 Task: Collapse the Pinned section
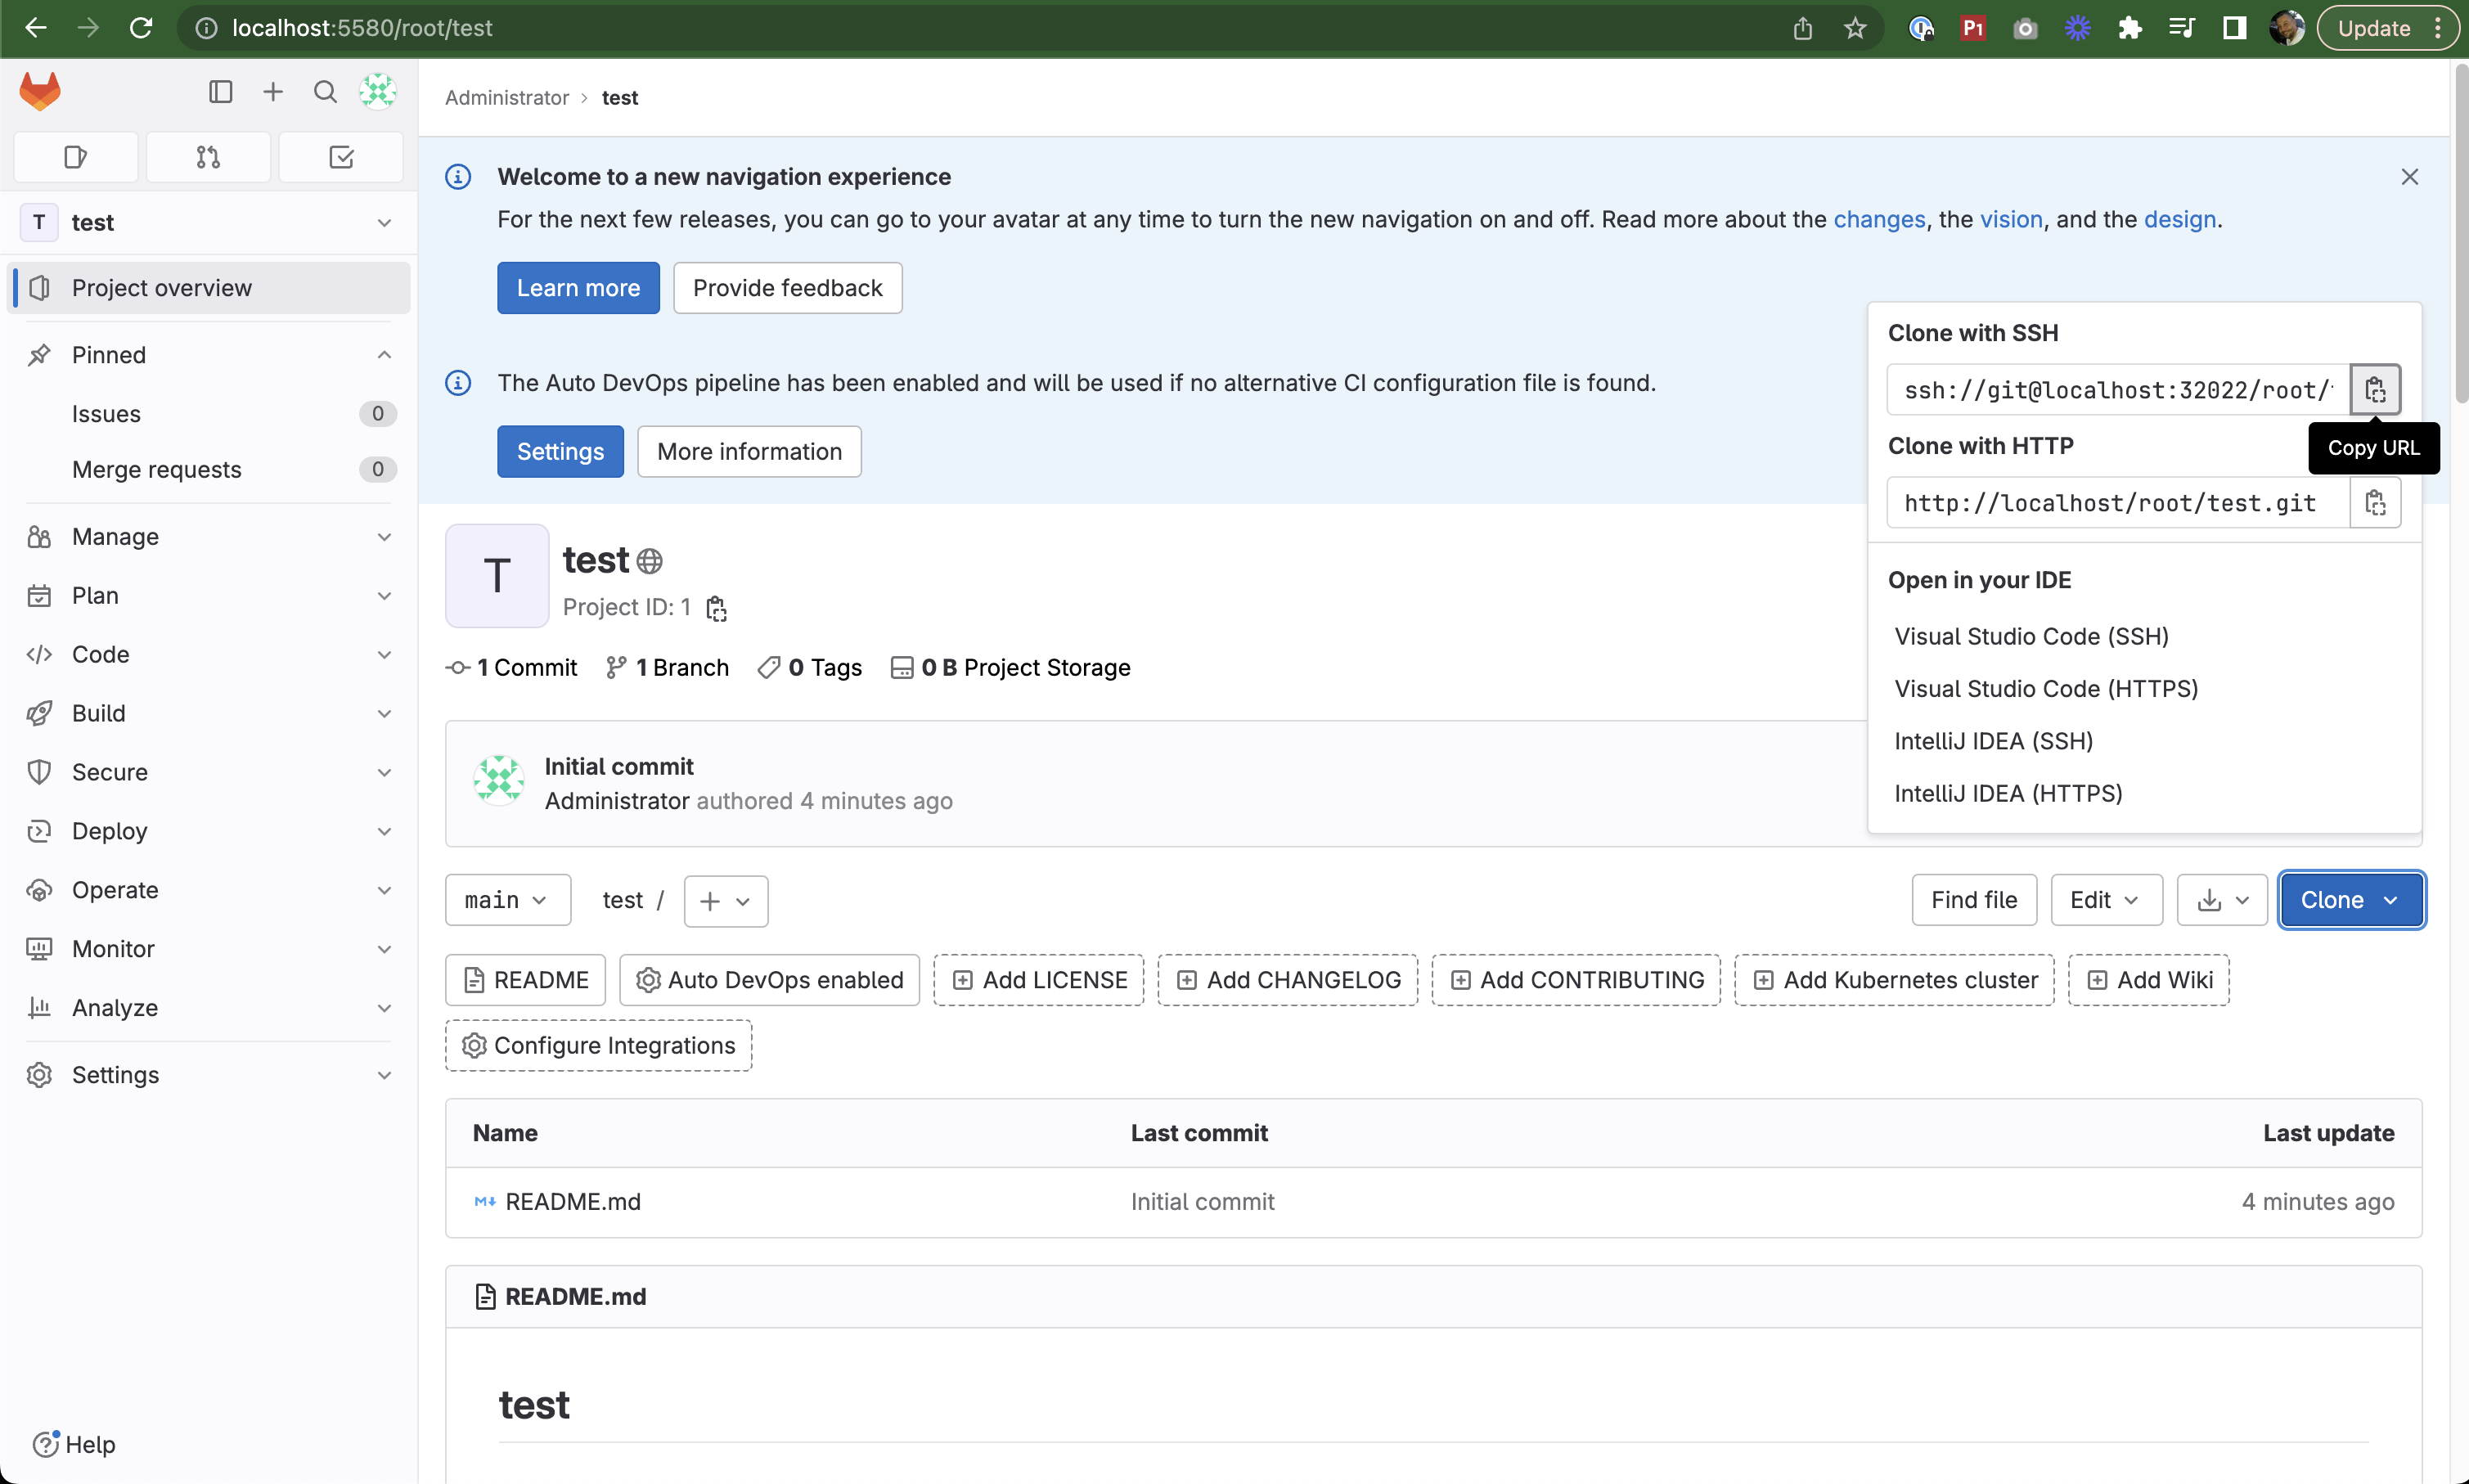pyautogui.click(x=384, y=355)
